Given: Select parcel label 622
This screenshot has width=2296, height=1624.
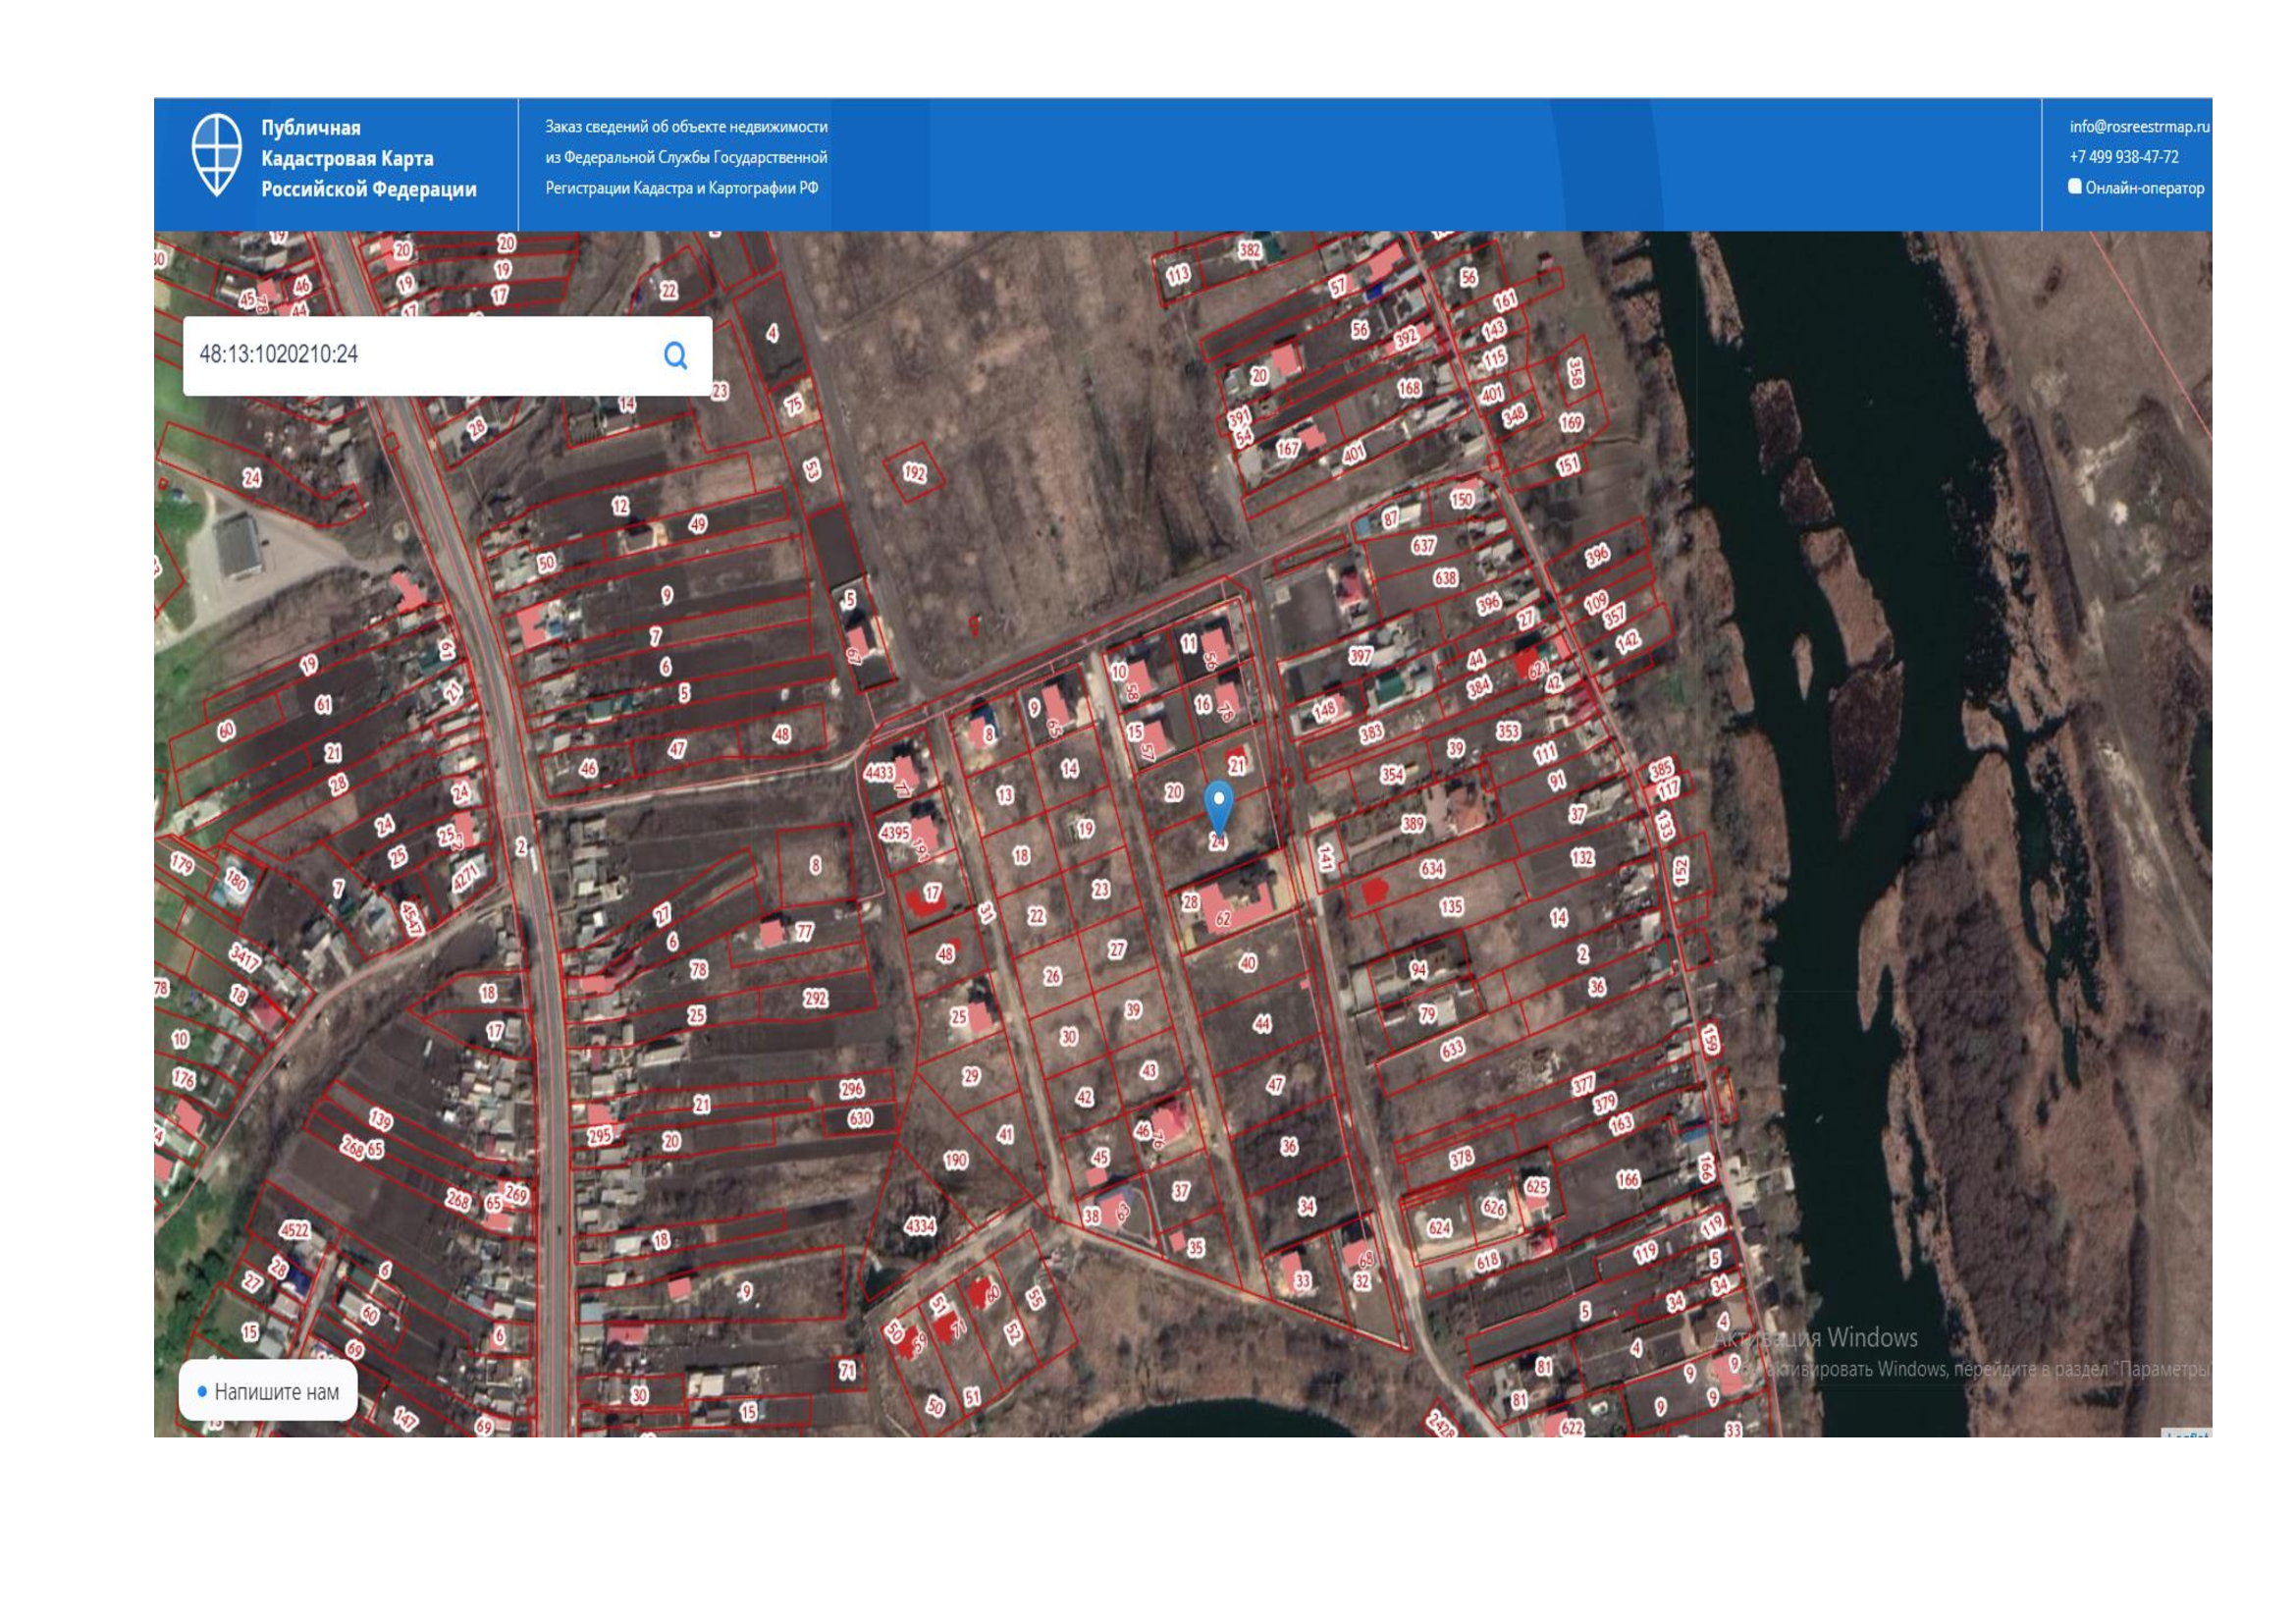Looking at the screenshot, I should click(x=1571, y=1427).
